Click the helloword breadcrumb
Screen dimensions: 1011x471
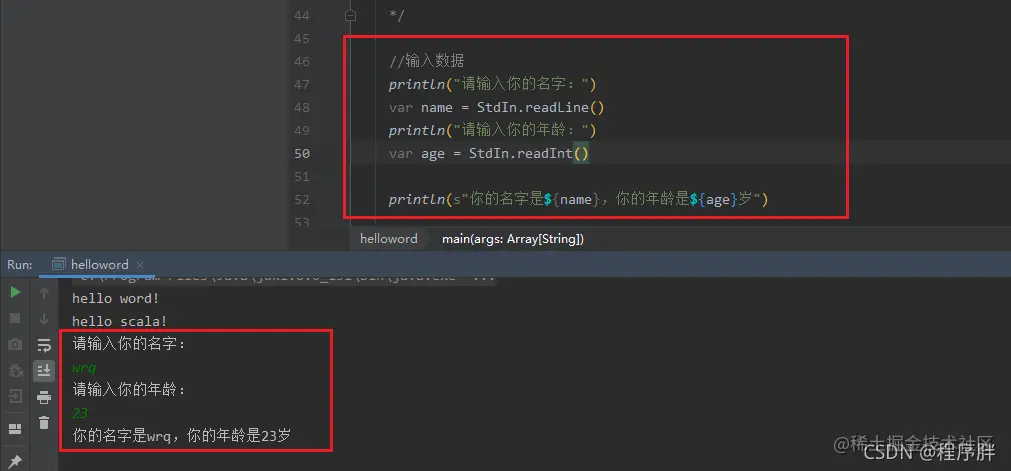389,239
